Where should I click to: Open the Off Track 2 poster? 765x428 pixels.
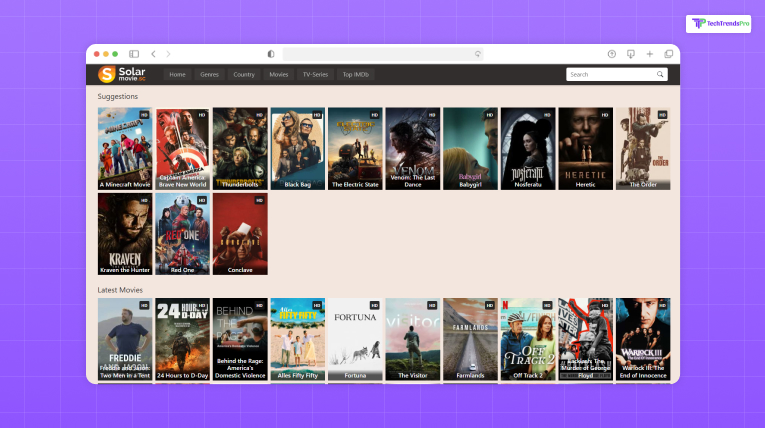click(x=528, y=339)
